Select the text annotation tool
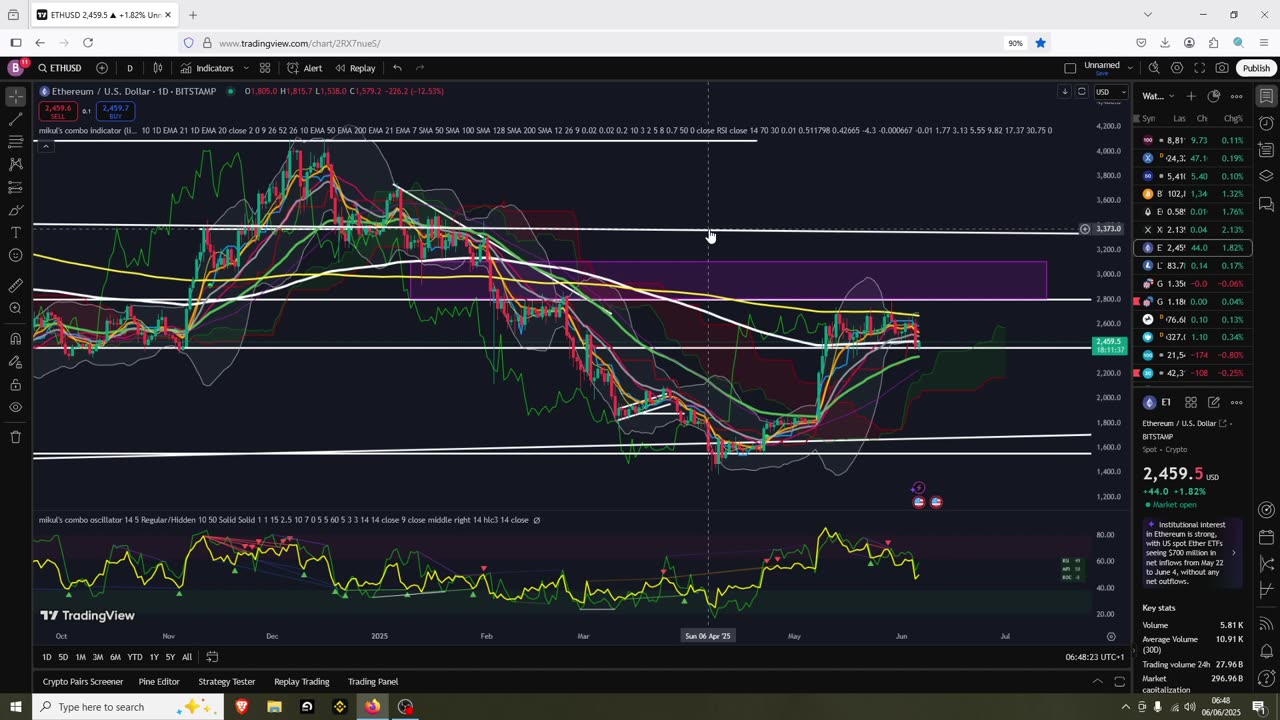 15,233
